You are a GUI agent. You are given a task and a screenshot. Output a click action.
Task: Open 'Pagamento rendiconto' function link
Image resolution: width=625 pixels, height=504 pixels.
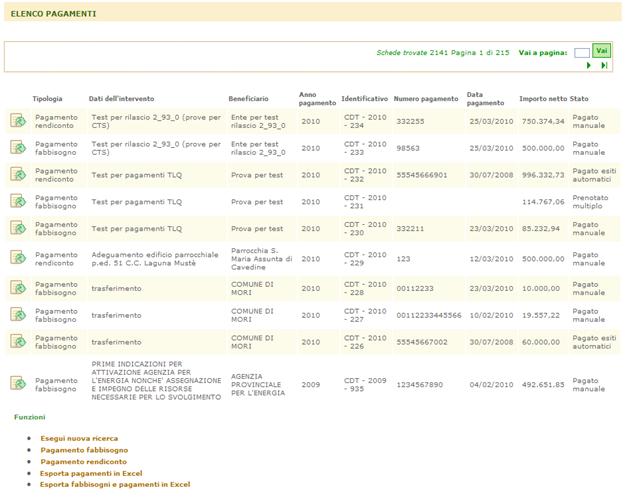pos(84,461)
